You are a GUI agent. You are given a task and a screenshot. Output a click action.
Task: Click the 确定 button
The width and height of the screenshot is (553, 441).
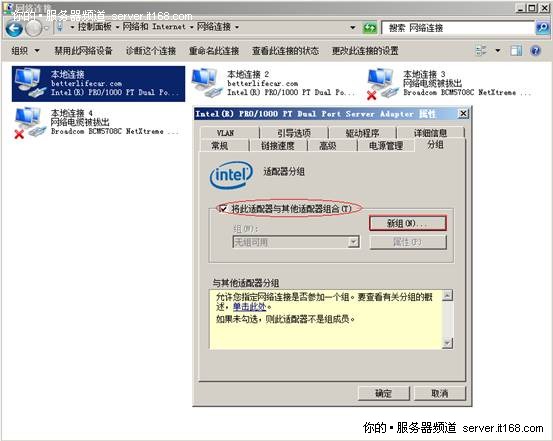coord(384,393)
